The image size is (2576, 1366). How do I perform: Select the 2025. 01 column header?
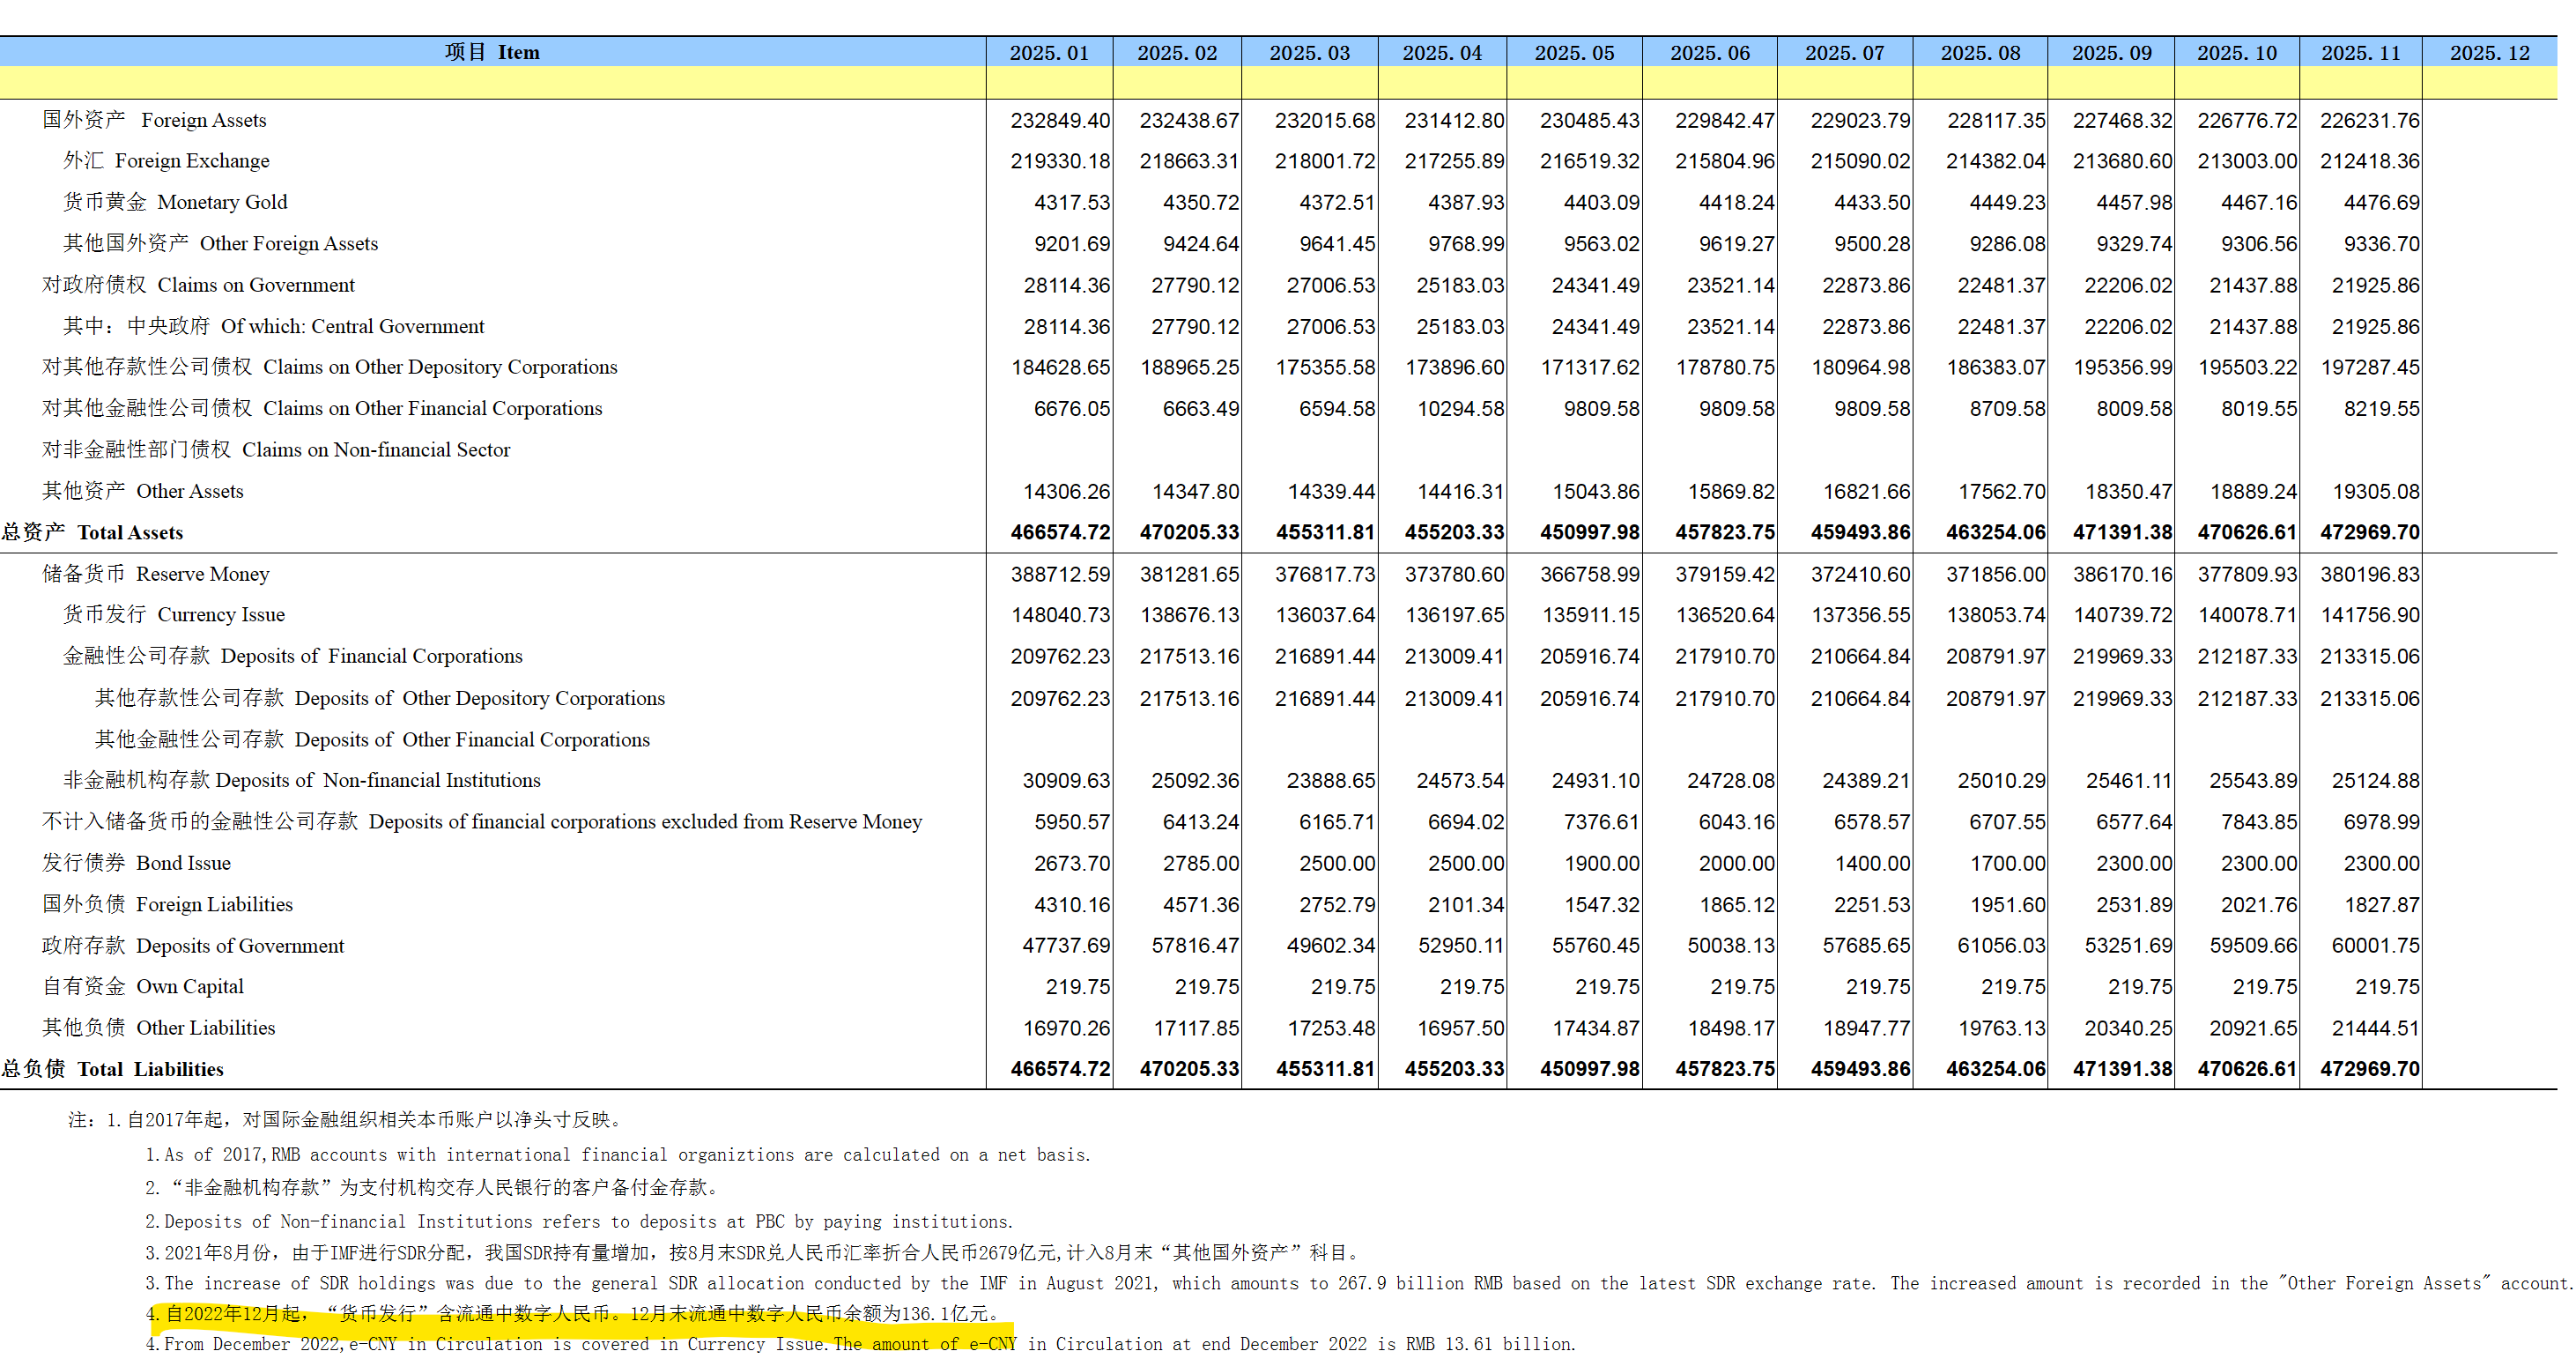pyautogui.click(x=1048, y=53)
